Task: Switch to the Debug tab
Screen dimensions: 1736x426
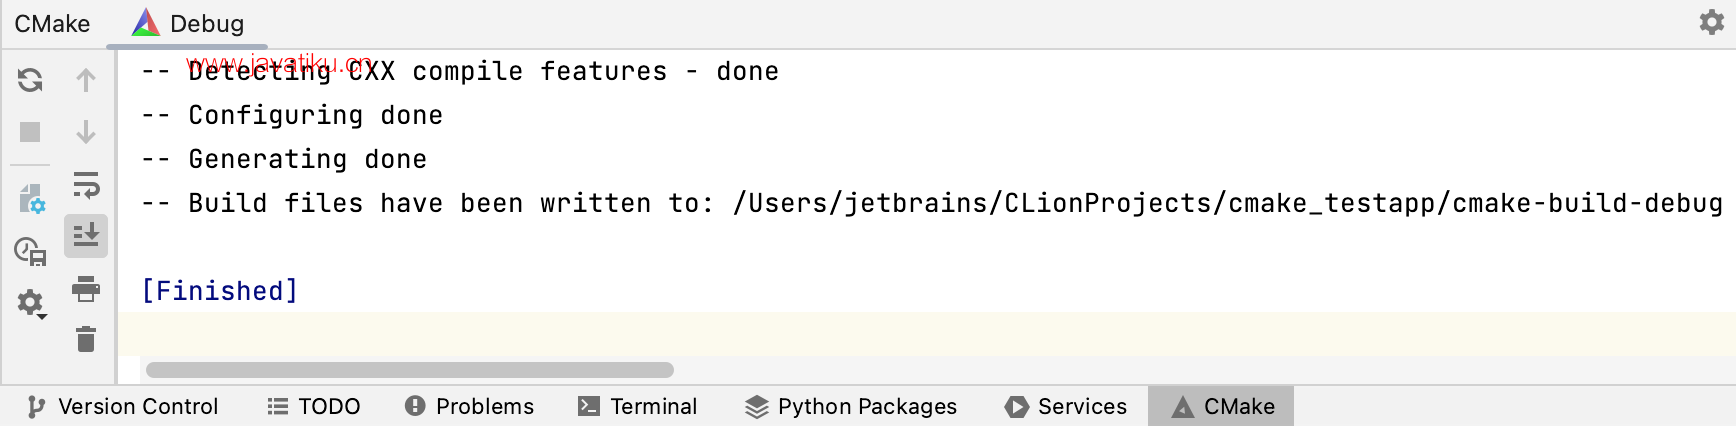Action: (188, 23)
